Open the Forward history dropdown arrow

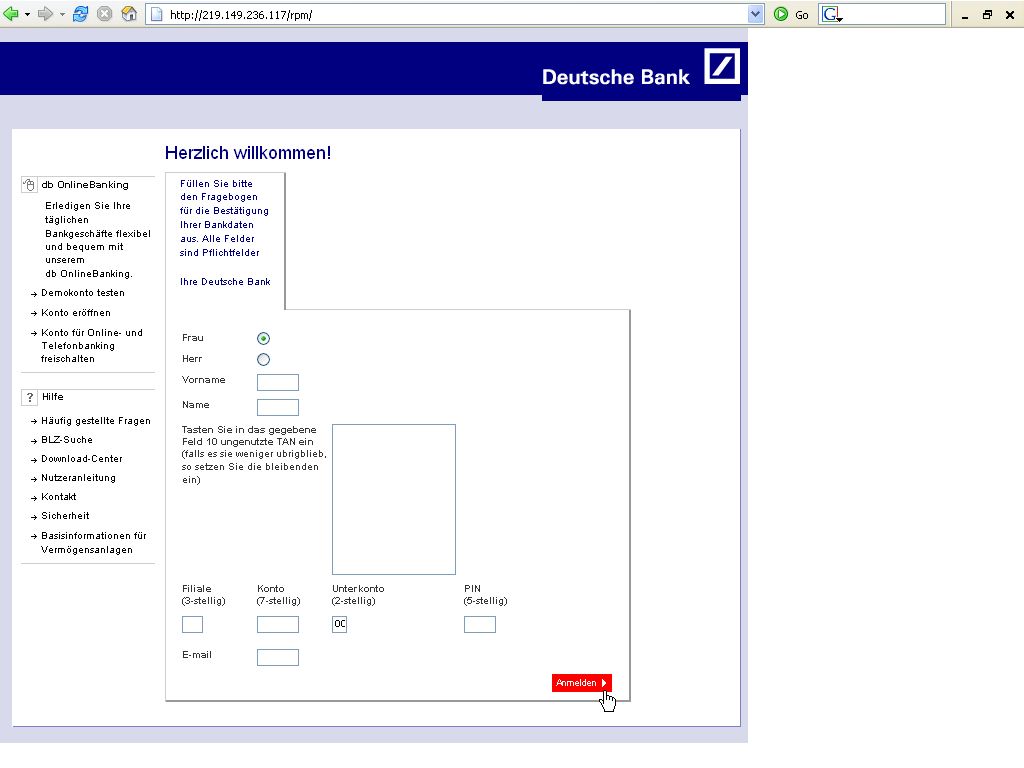pyautogui.click(x=62, y=14)
